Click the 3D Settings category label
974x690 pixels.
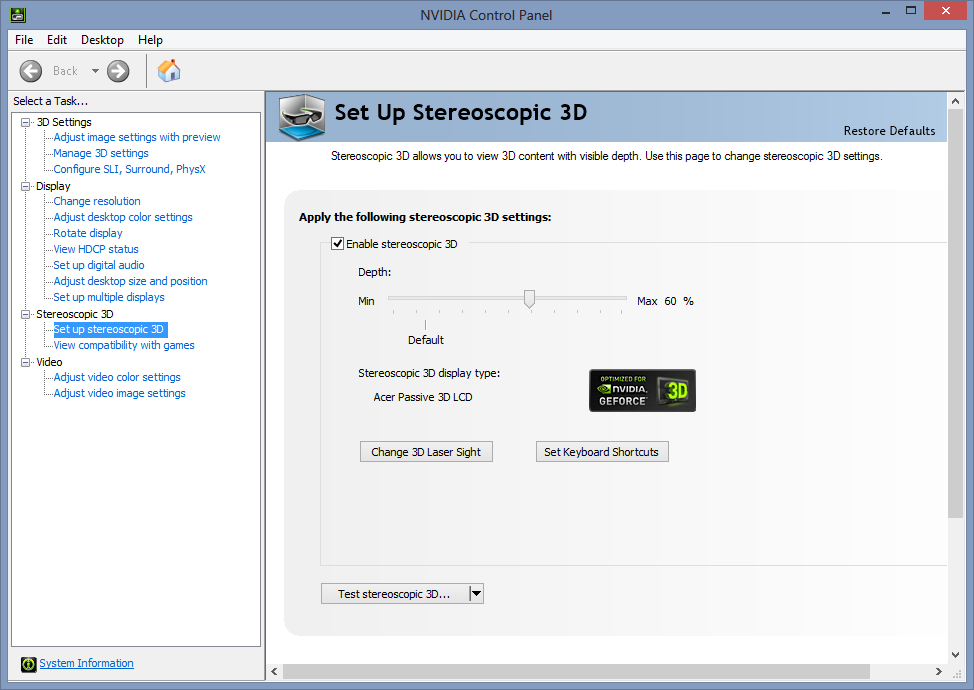click(64, 122)
